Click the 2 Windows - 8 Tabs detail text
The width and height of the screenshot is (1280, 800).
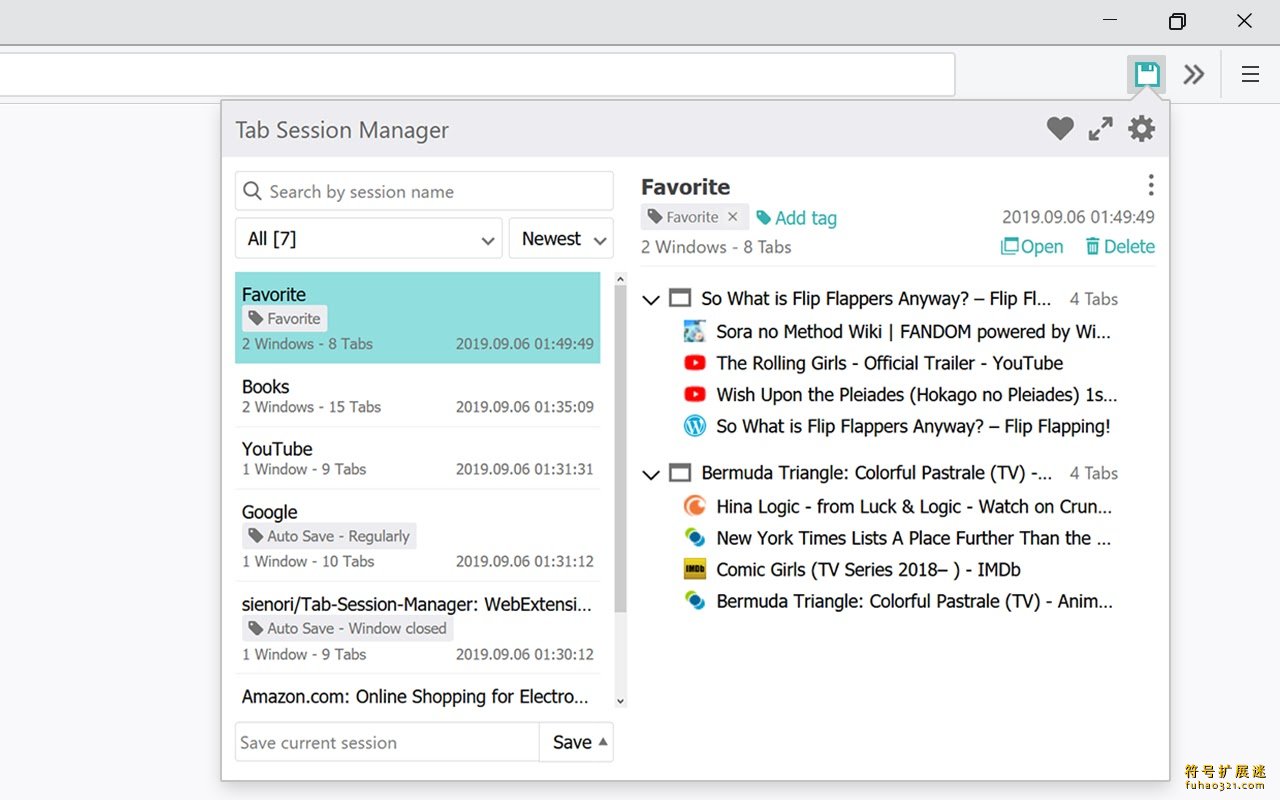tap(716, 247)
